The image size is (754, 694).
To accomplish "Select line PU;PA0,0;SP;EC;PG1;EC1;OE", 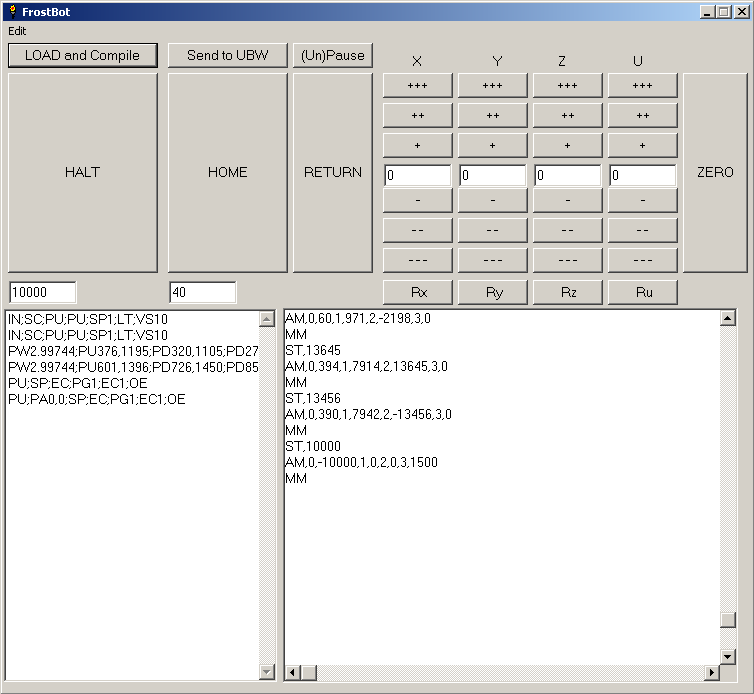I will coord(97,399).
